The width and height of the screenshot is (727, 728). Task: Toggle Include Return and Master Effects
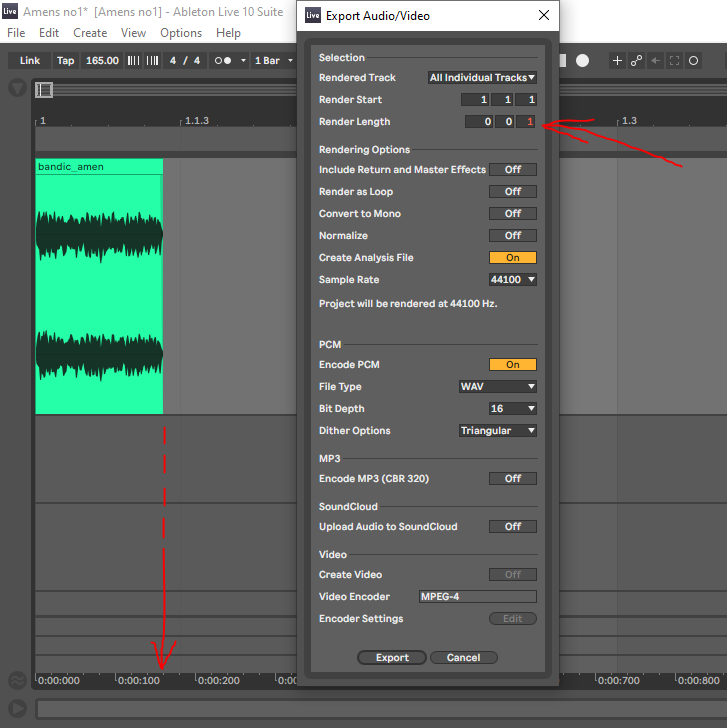pos(512,170)
